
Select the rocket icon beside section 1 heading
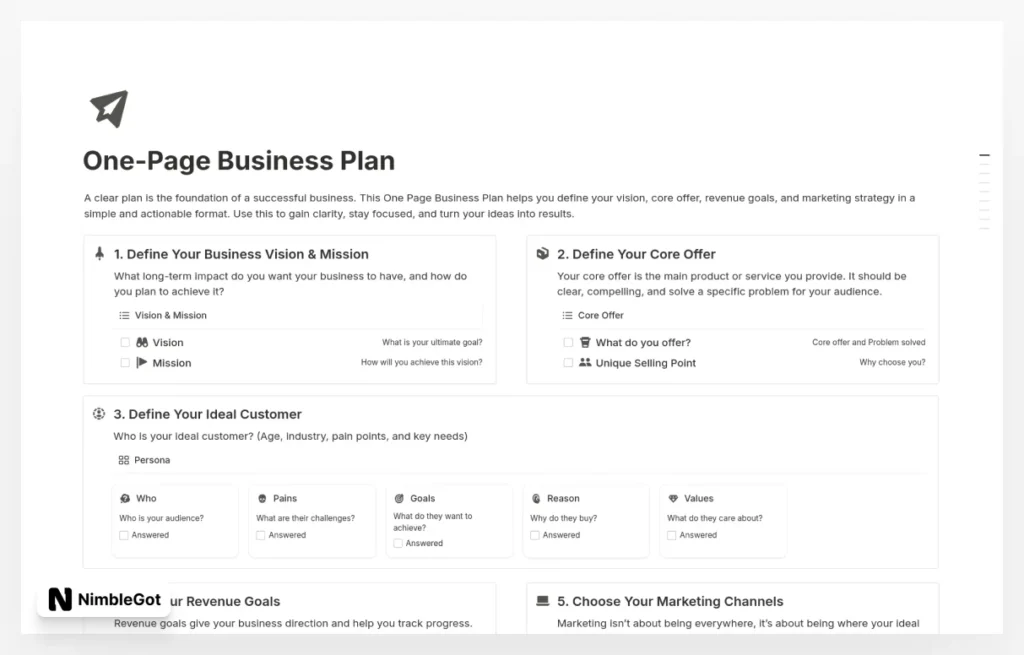coord(98,254)
